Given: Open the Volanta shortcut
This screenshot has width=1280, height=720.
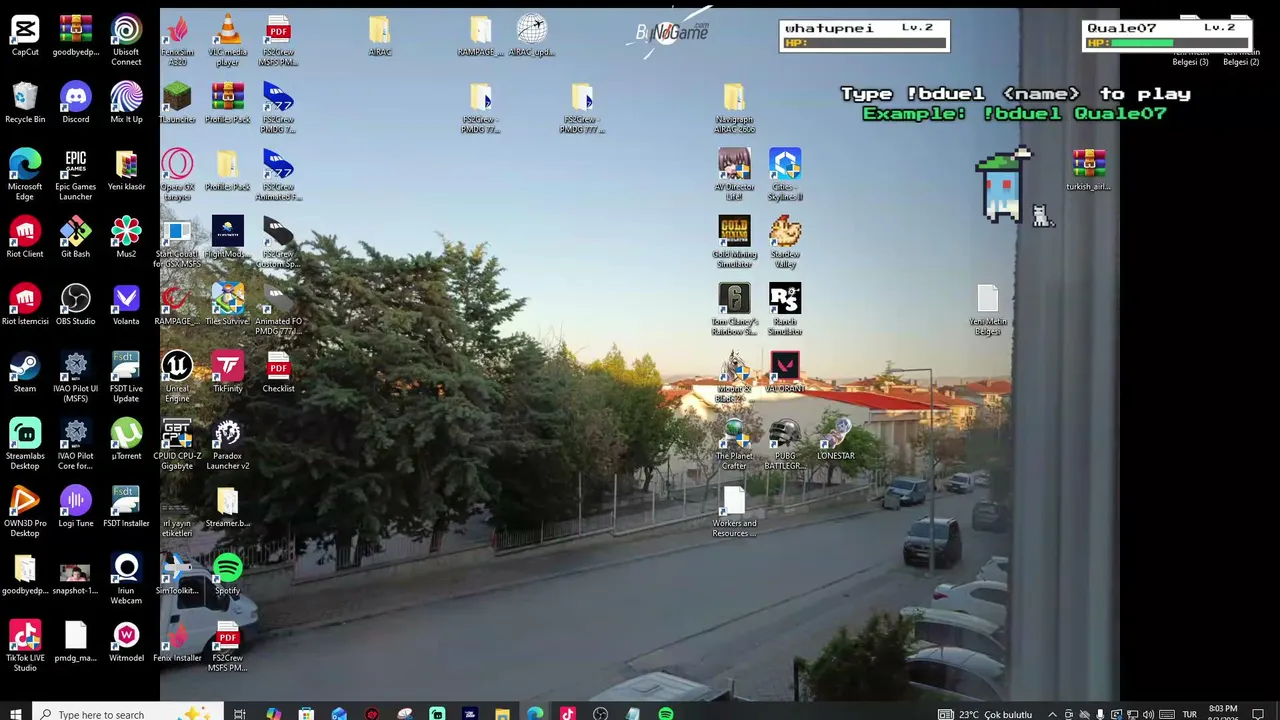Looking at the screenshot, I should tap(126, 305).
